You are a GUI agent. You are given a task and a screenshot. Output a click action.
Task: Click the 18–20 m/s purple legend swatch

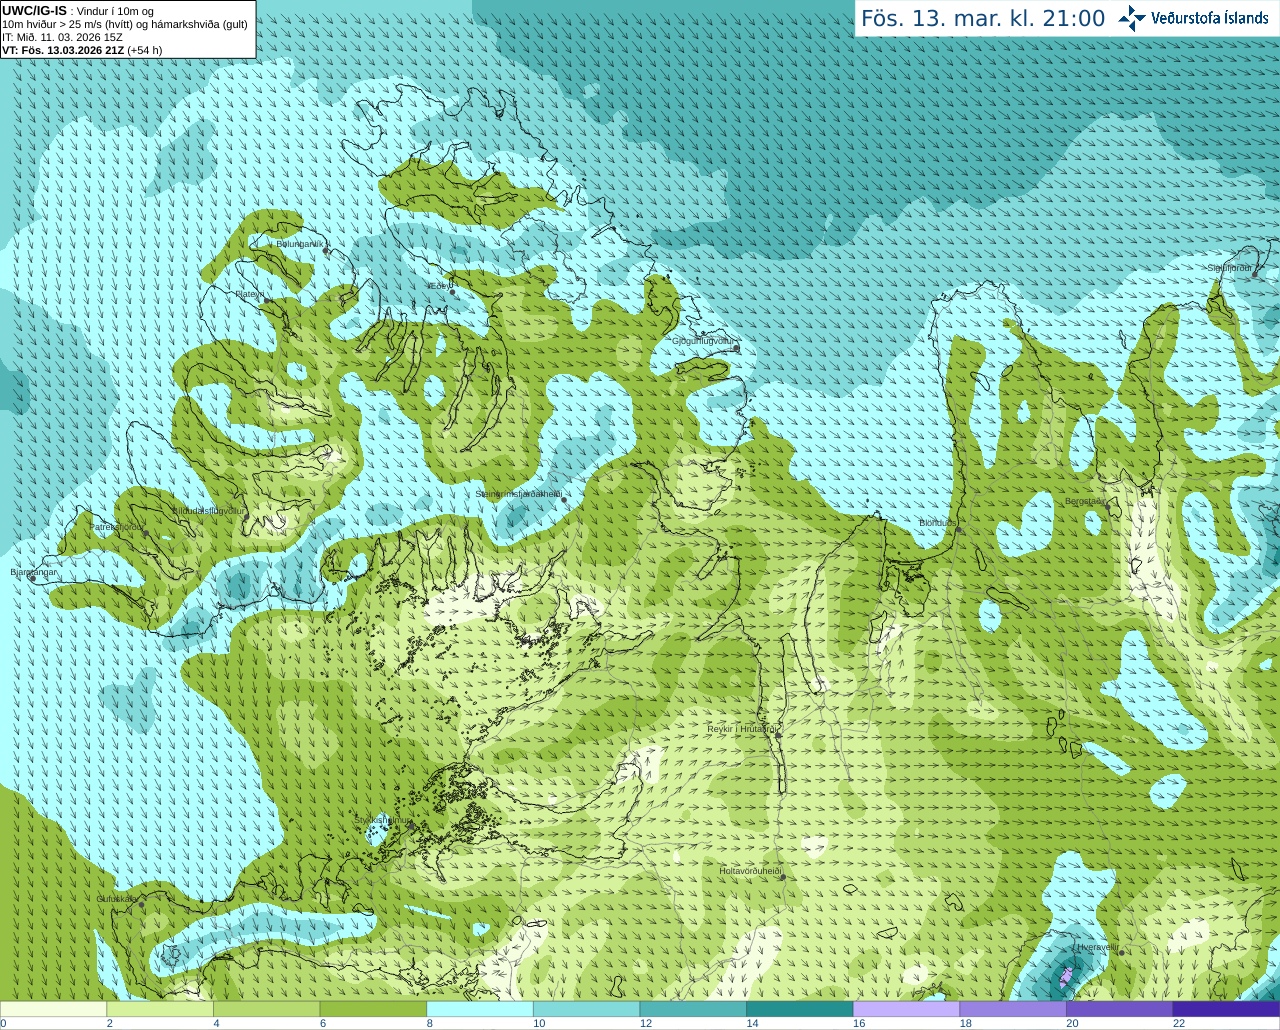(x=1013, y=1009)
